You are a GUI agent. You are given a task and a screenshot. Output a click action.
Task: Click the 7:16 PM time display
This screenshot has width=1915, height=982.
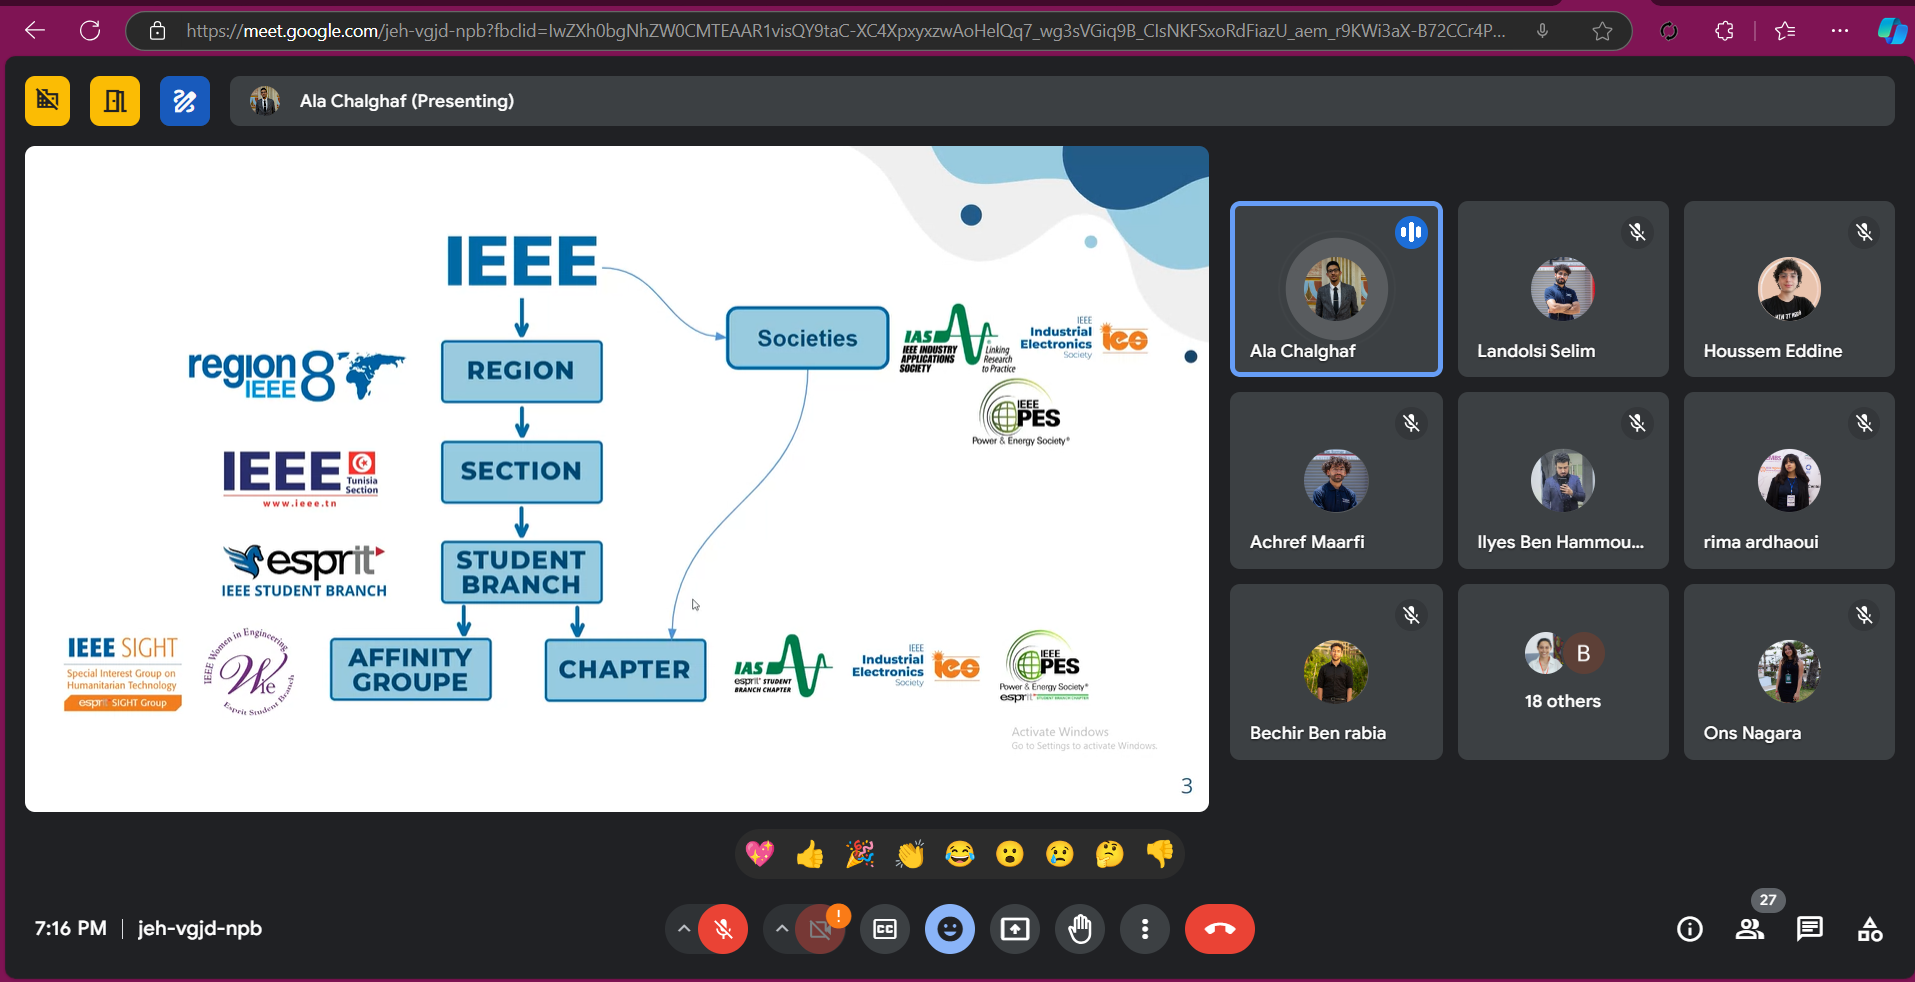pyautogui.click(x=70, y=928)
